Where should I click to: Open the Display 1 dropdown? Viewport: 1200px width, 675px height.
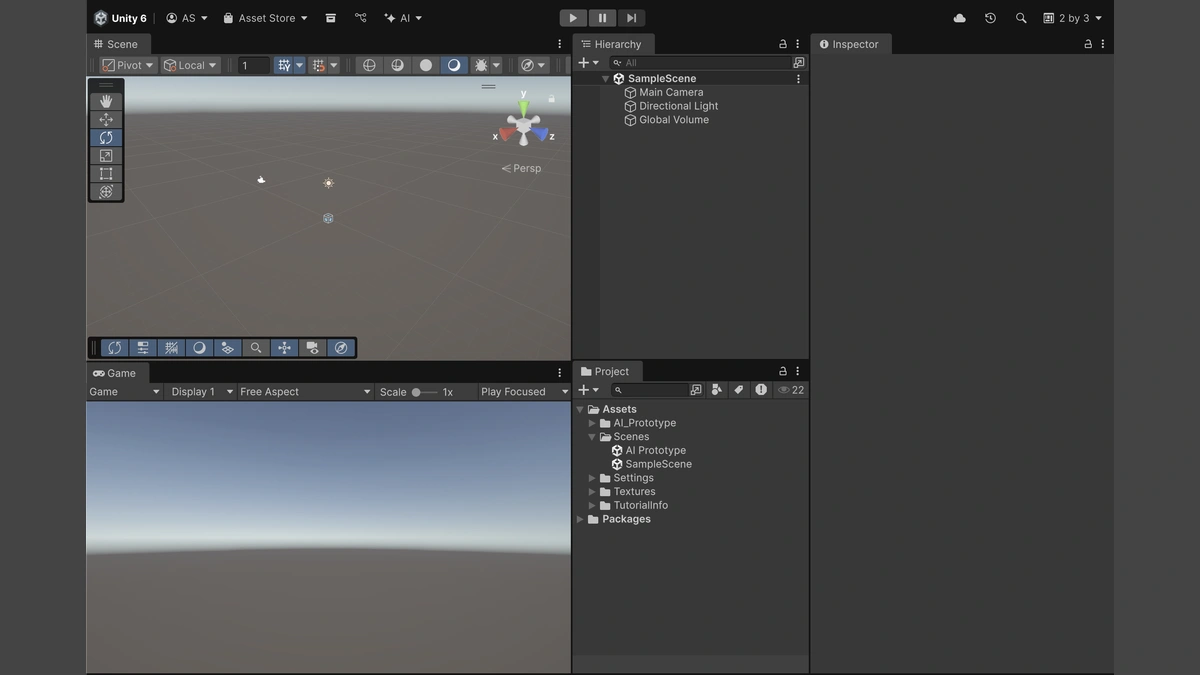[201, 392]
